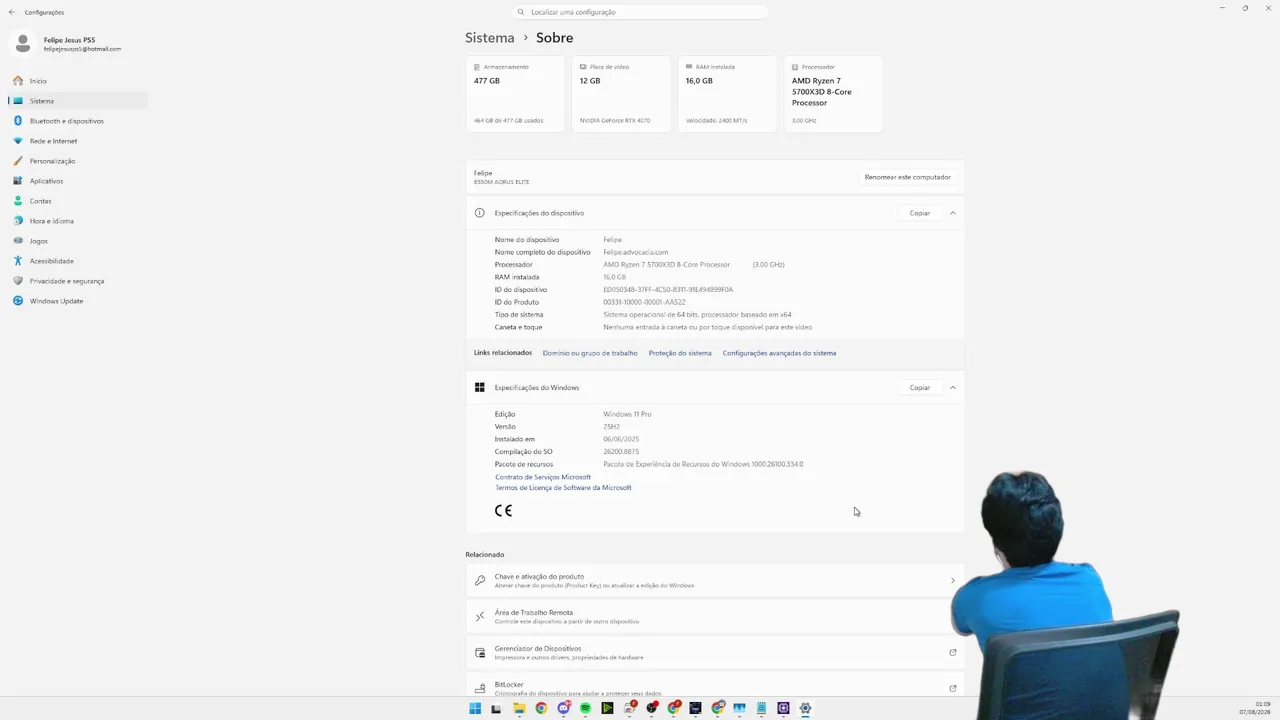Screen dimensions: 1280x720
Task: Select the full device name Felipe.advocacia.com
Action: pyautogui.click(x=636, y=252)
